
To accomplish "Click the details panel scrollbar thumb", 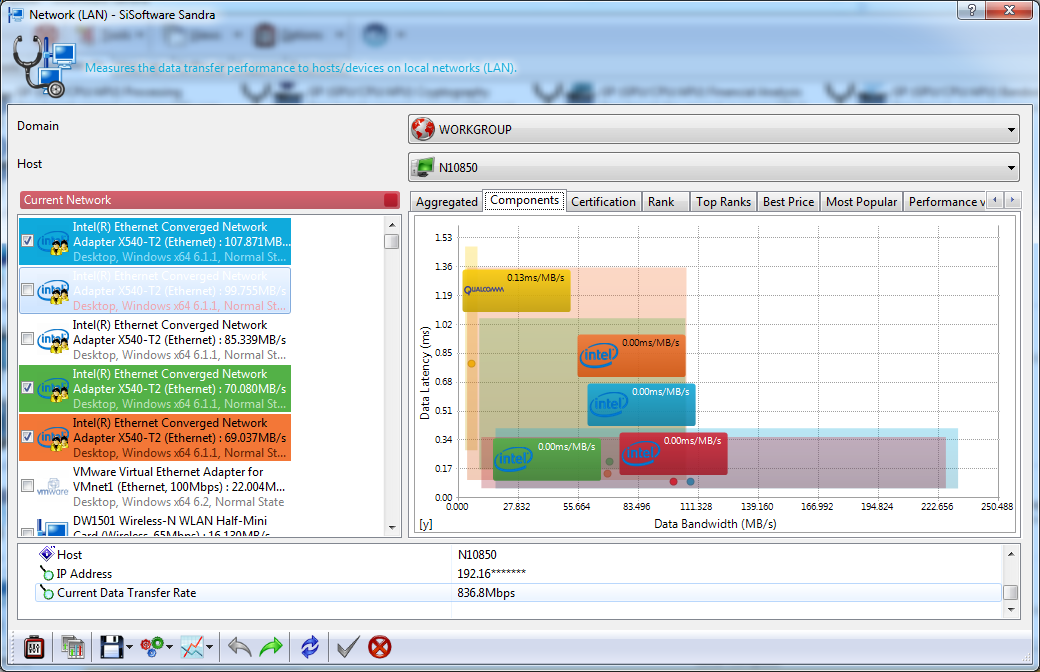I will [1010, 592].
